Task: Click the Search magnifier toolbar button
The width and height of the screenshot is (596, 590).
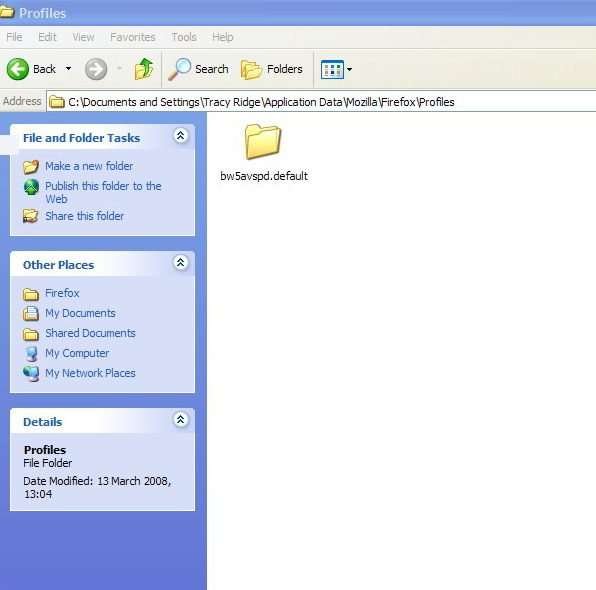Action: [198, 69]
